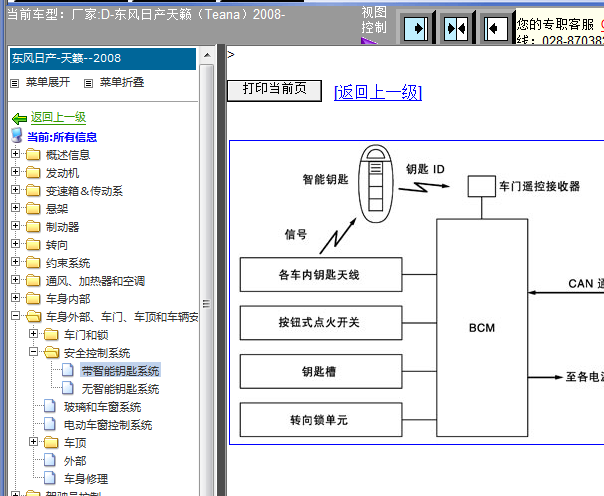Viewport: 604px width, 496px height.
Task: Expand the 约束系统 tree node
Action: (x=15, y=261)
